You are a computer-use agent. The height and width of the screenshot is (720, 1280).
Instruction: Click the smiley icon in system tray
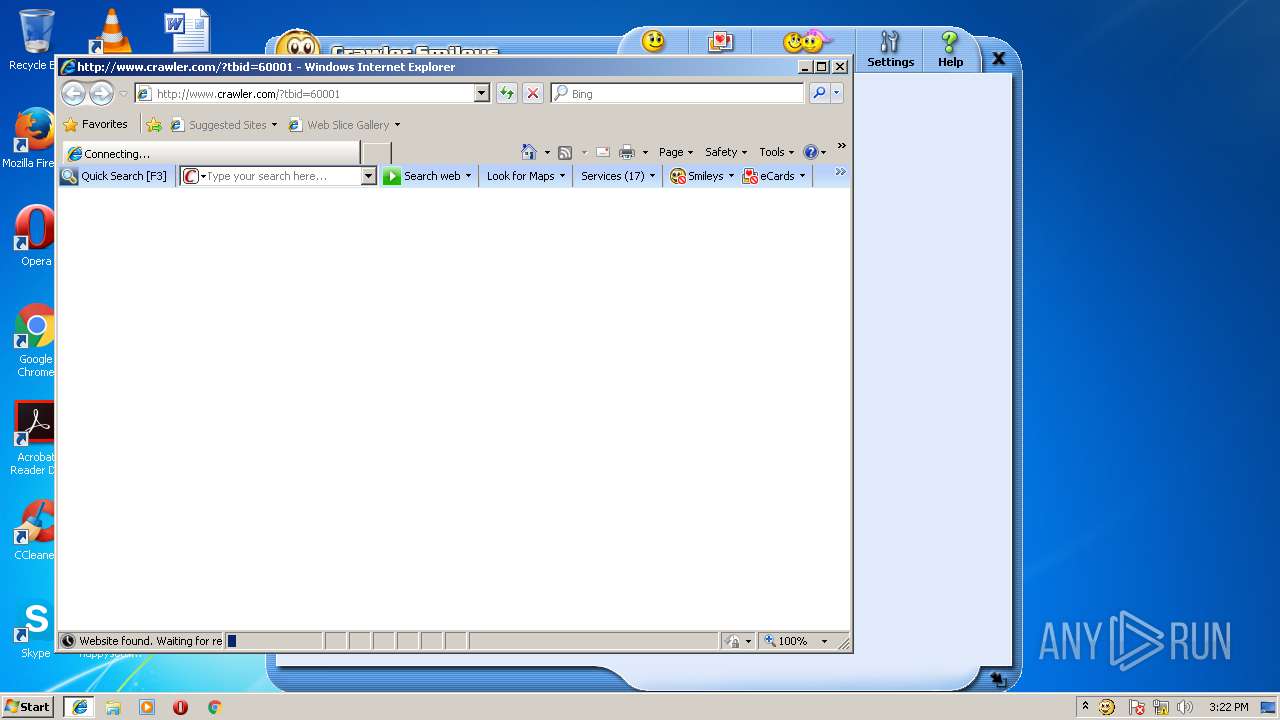coord(1107,707)
